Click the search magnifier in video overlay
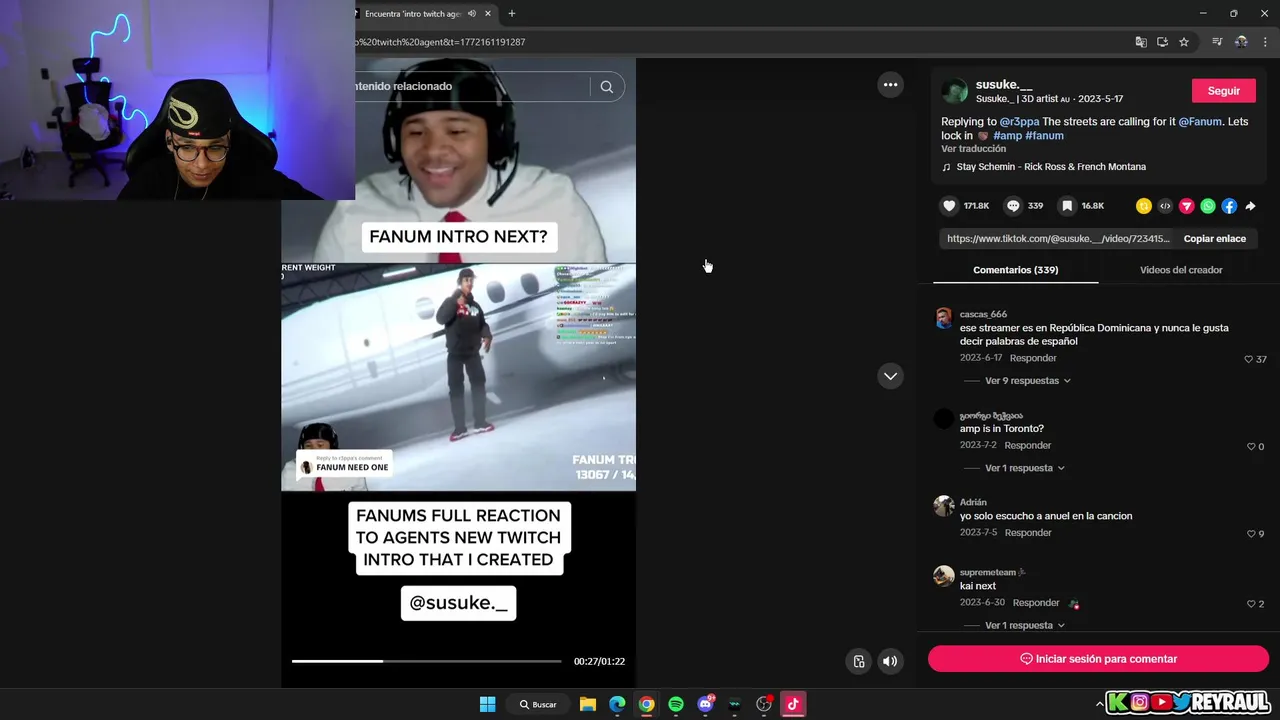The height and width of the screenshot is (720, 1280). click(606, 87)
